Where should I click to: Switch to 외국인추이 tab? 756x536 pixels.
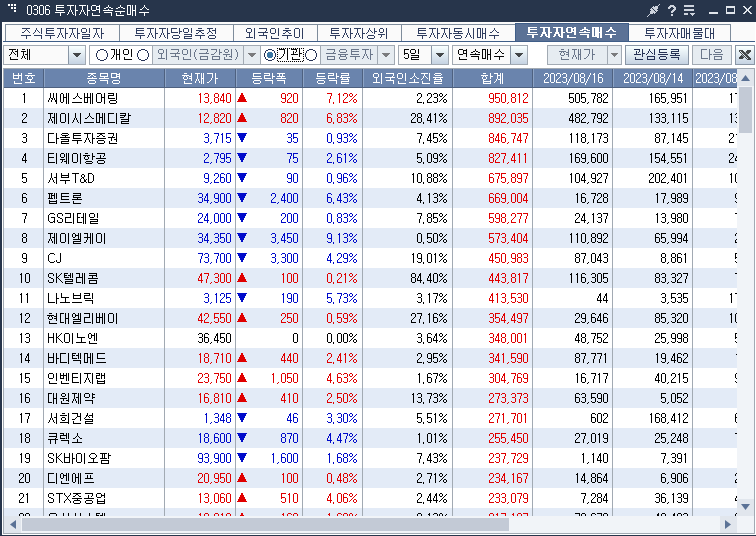coord(275,33)
